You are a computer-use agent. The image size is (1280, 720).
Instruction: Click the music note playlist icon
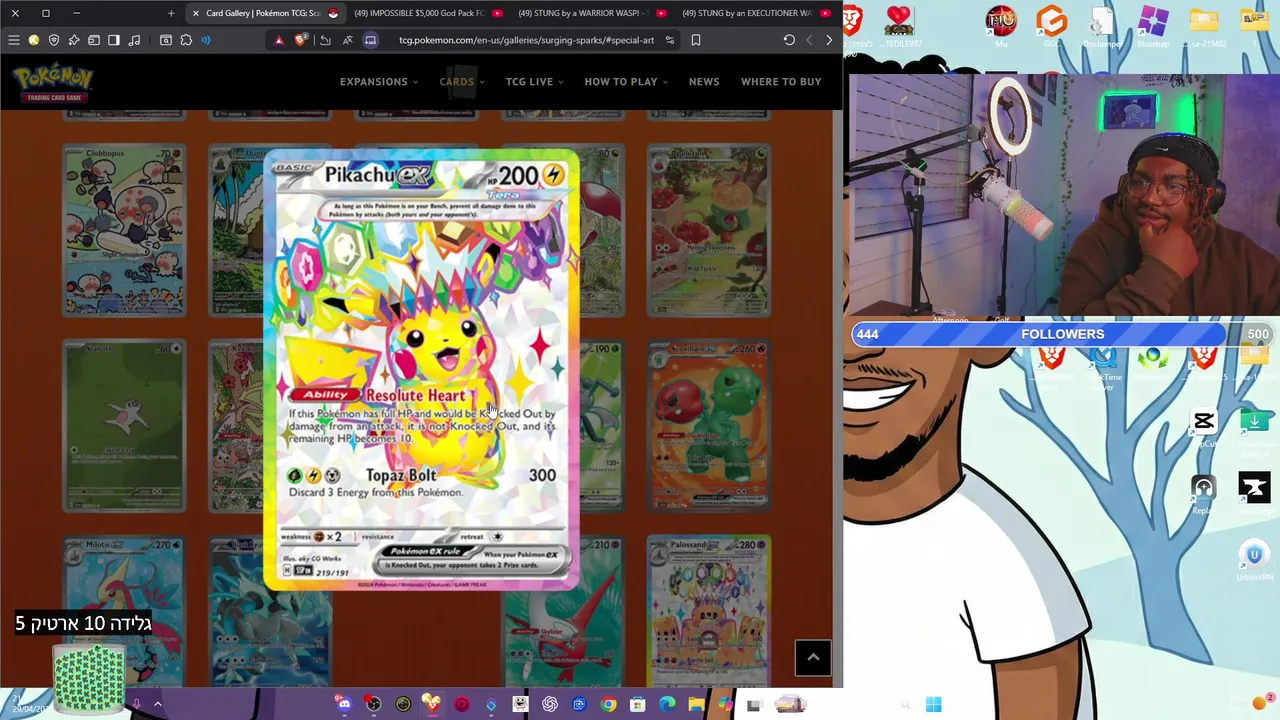coord(134,40)
